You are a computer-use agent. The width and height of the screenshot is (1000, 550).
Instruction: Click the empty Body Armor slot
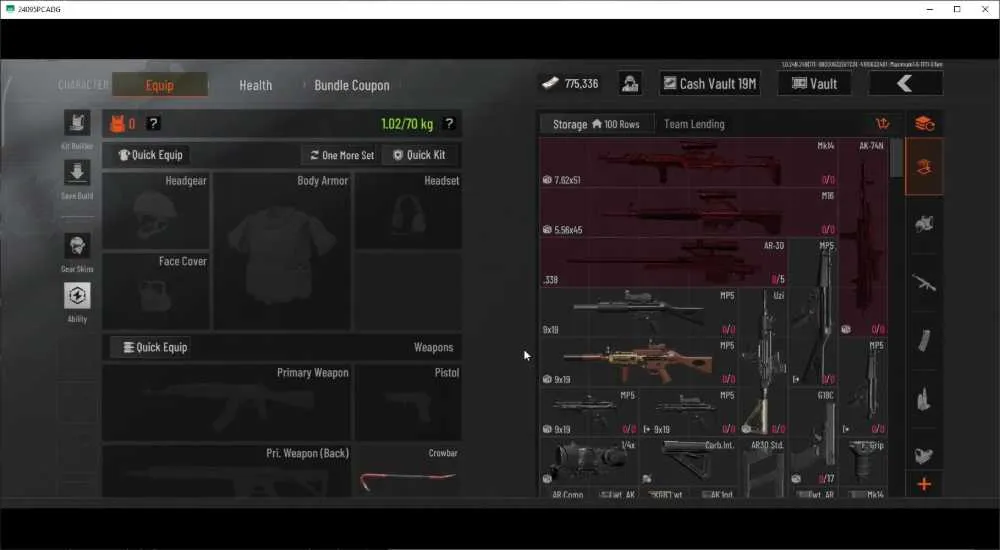pyautogui.click(x=281, y=251)
